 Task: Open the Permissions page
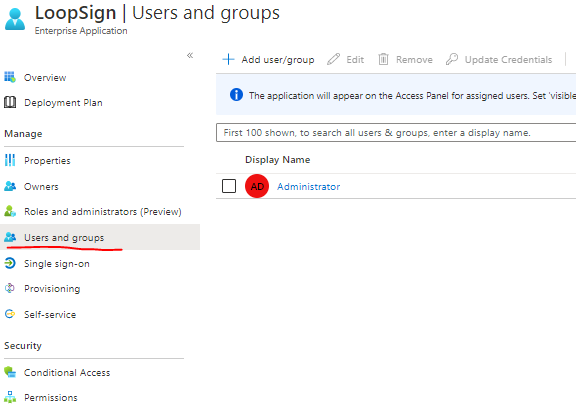(x=51, y=398)
